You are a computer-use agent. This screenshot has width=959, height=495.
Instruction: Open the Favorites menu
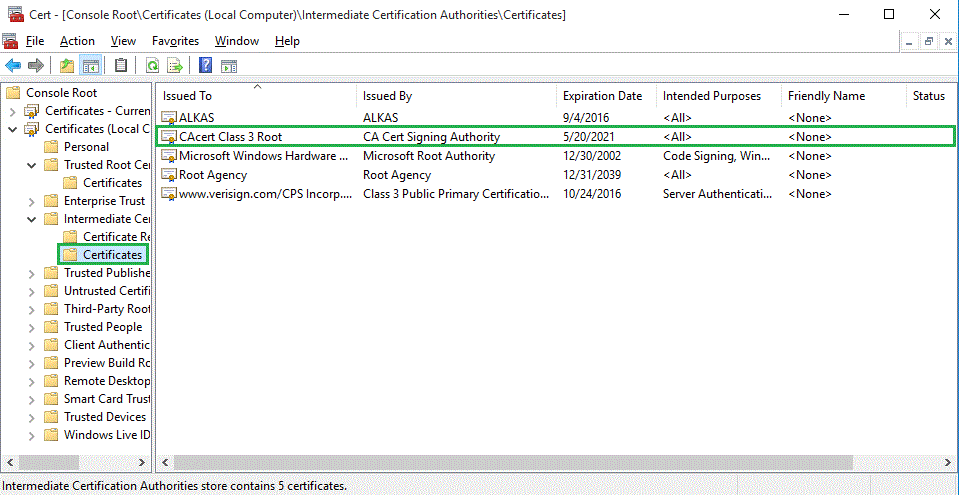[x=175, y=41]
